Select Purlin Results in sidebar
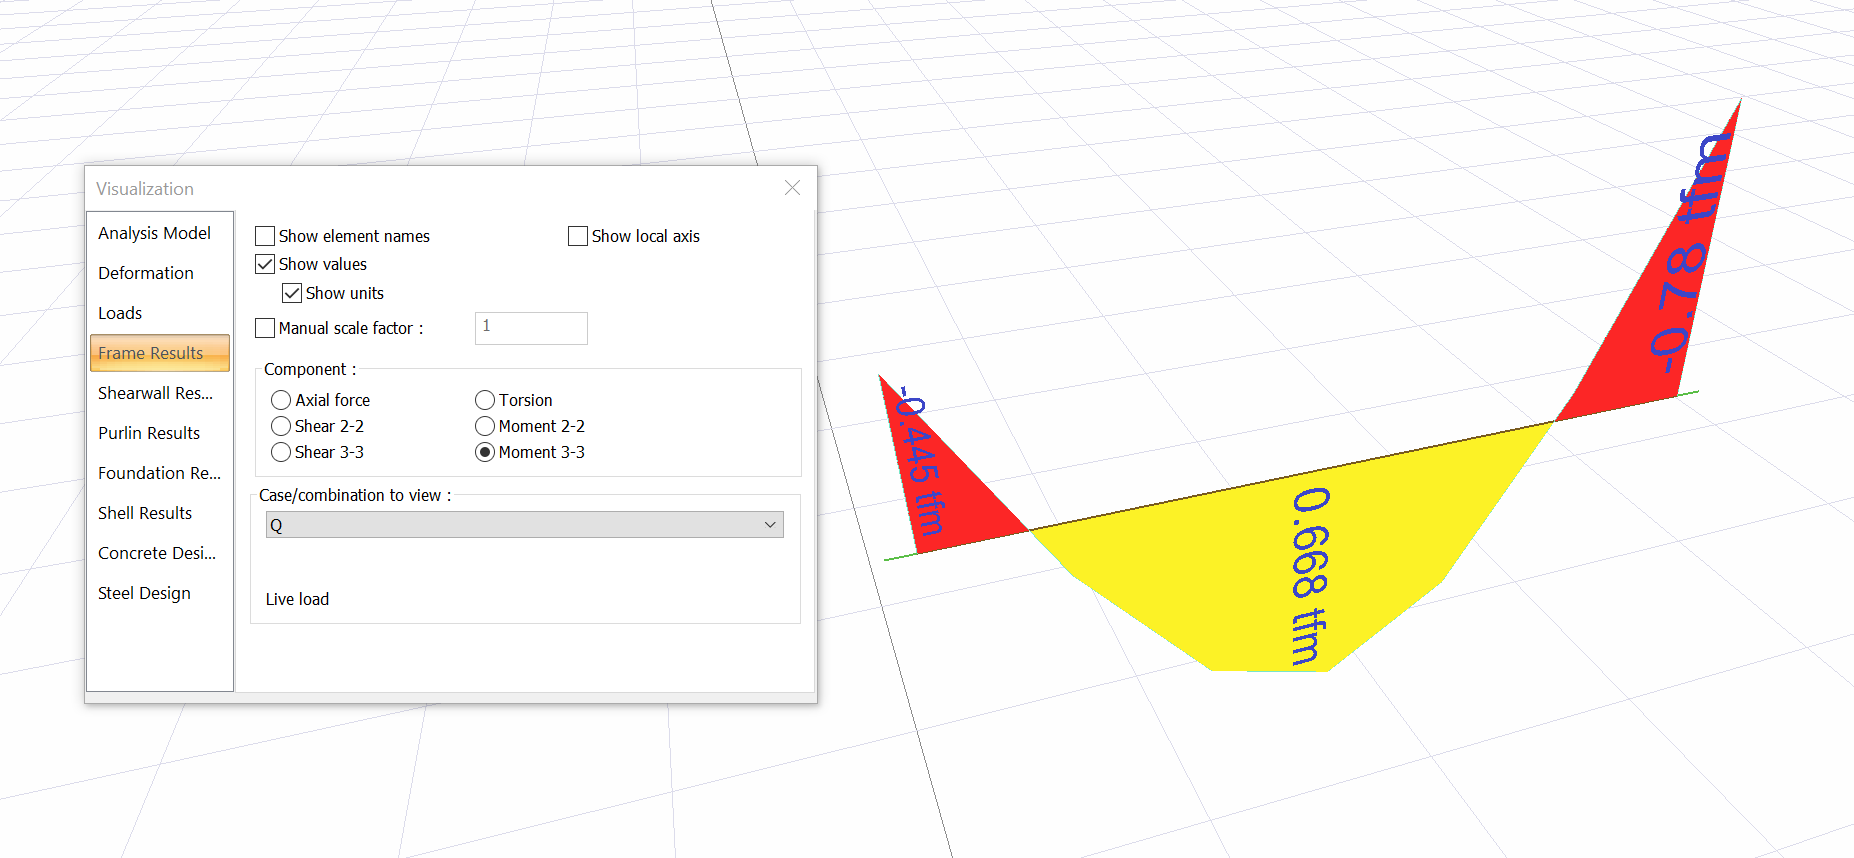Screen dimensions: 1854x858 tap(149, 433)
